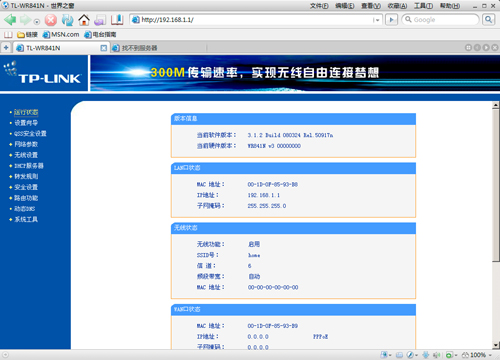500x360 pixels.
Task: Click the subnet mask 255.255.255.0 text
Action: click(x=267, y=206)
